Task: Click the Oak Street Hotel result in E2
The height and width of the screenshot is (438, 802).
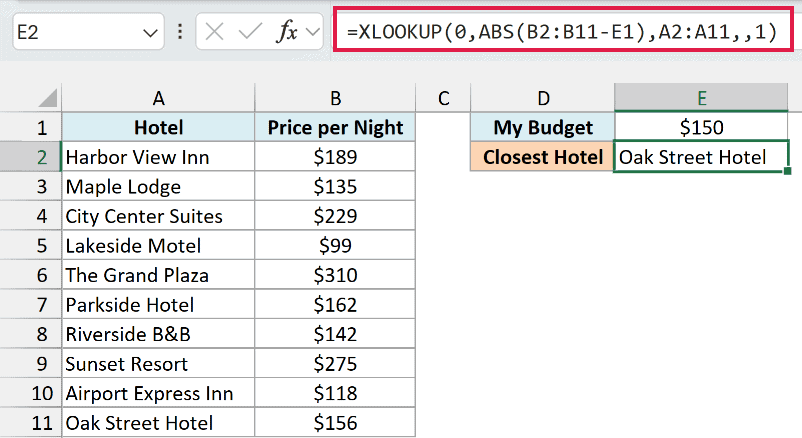Action: pyautogui.click(x=701, y=157)
